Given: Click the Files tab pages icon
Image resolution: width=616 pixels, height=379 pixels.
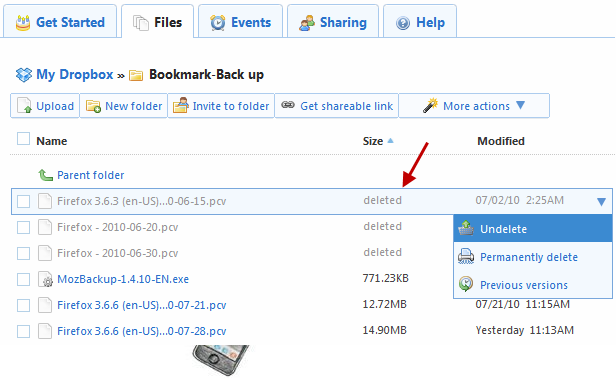Looking at the screenshot, I should pyautogui.click(x=141, y=23).
